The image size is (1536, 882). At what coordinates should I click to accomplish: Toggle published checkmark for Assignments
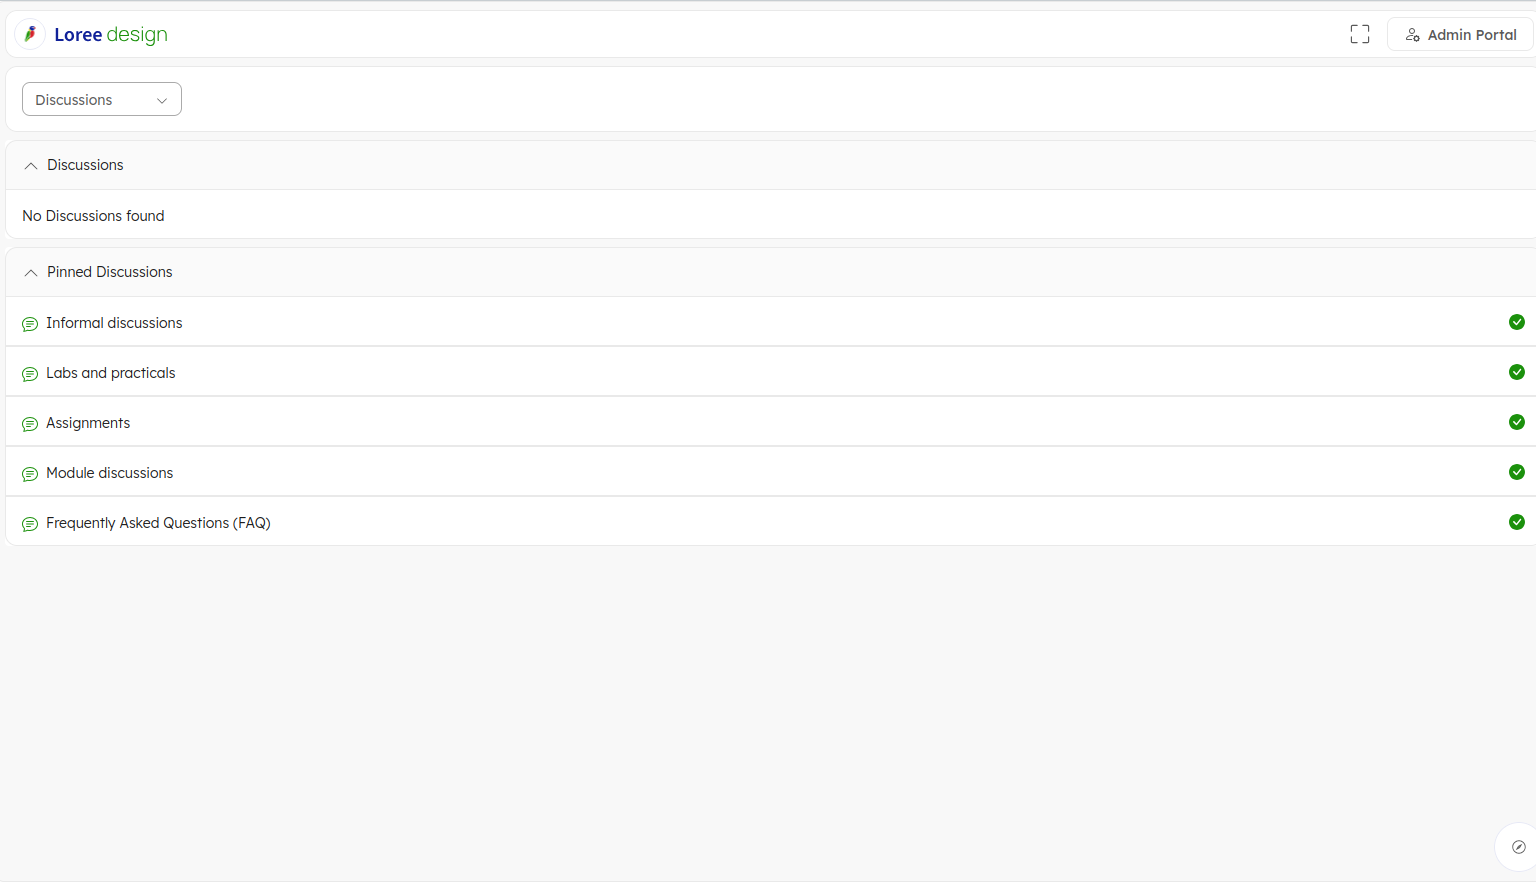(x=1516, y=422)
